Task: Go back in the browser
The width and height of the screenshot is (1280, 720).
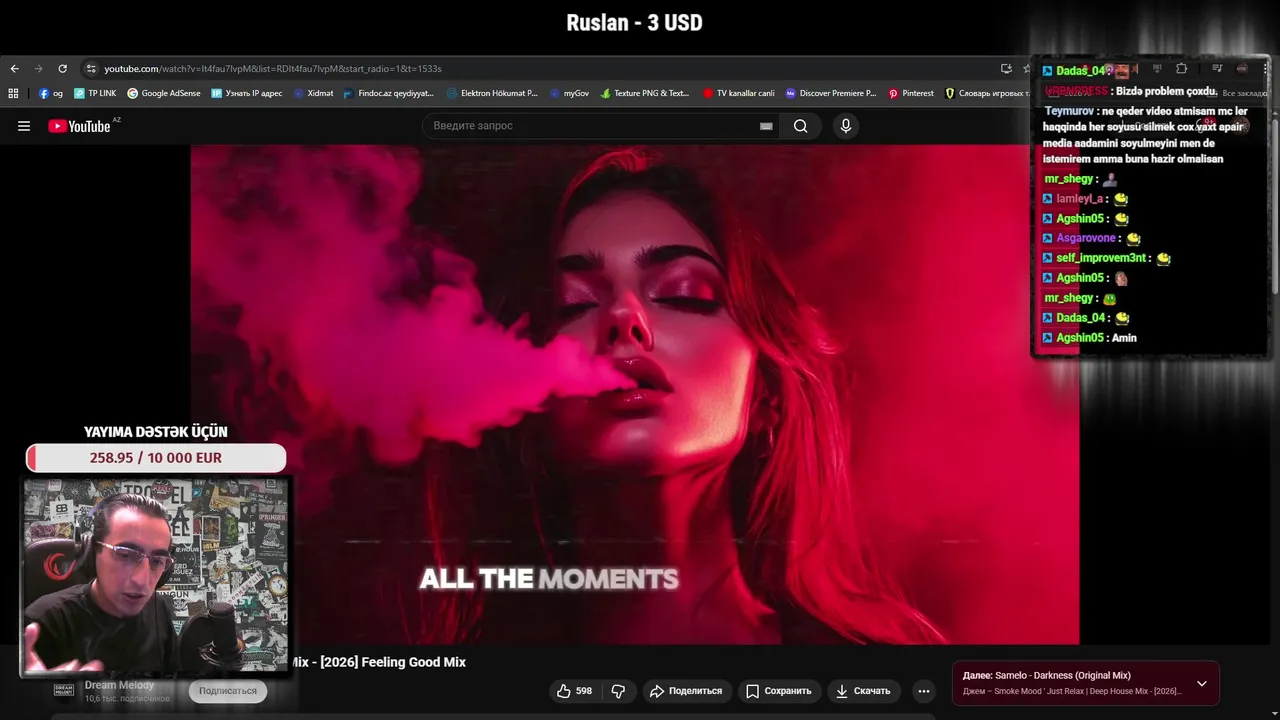Action: point(14,69)
